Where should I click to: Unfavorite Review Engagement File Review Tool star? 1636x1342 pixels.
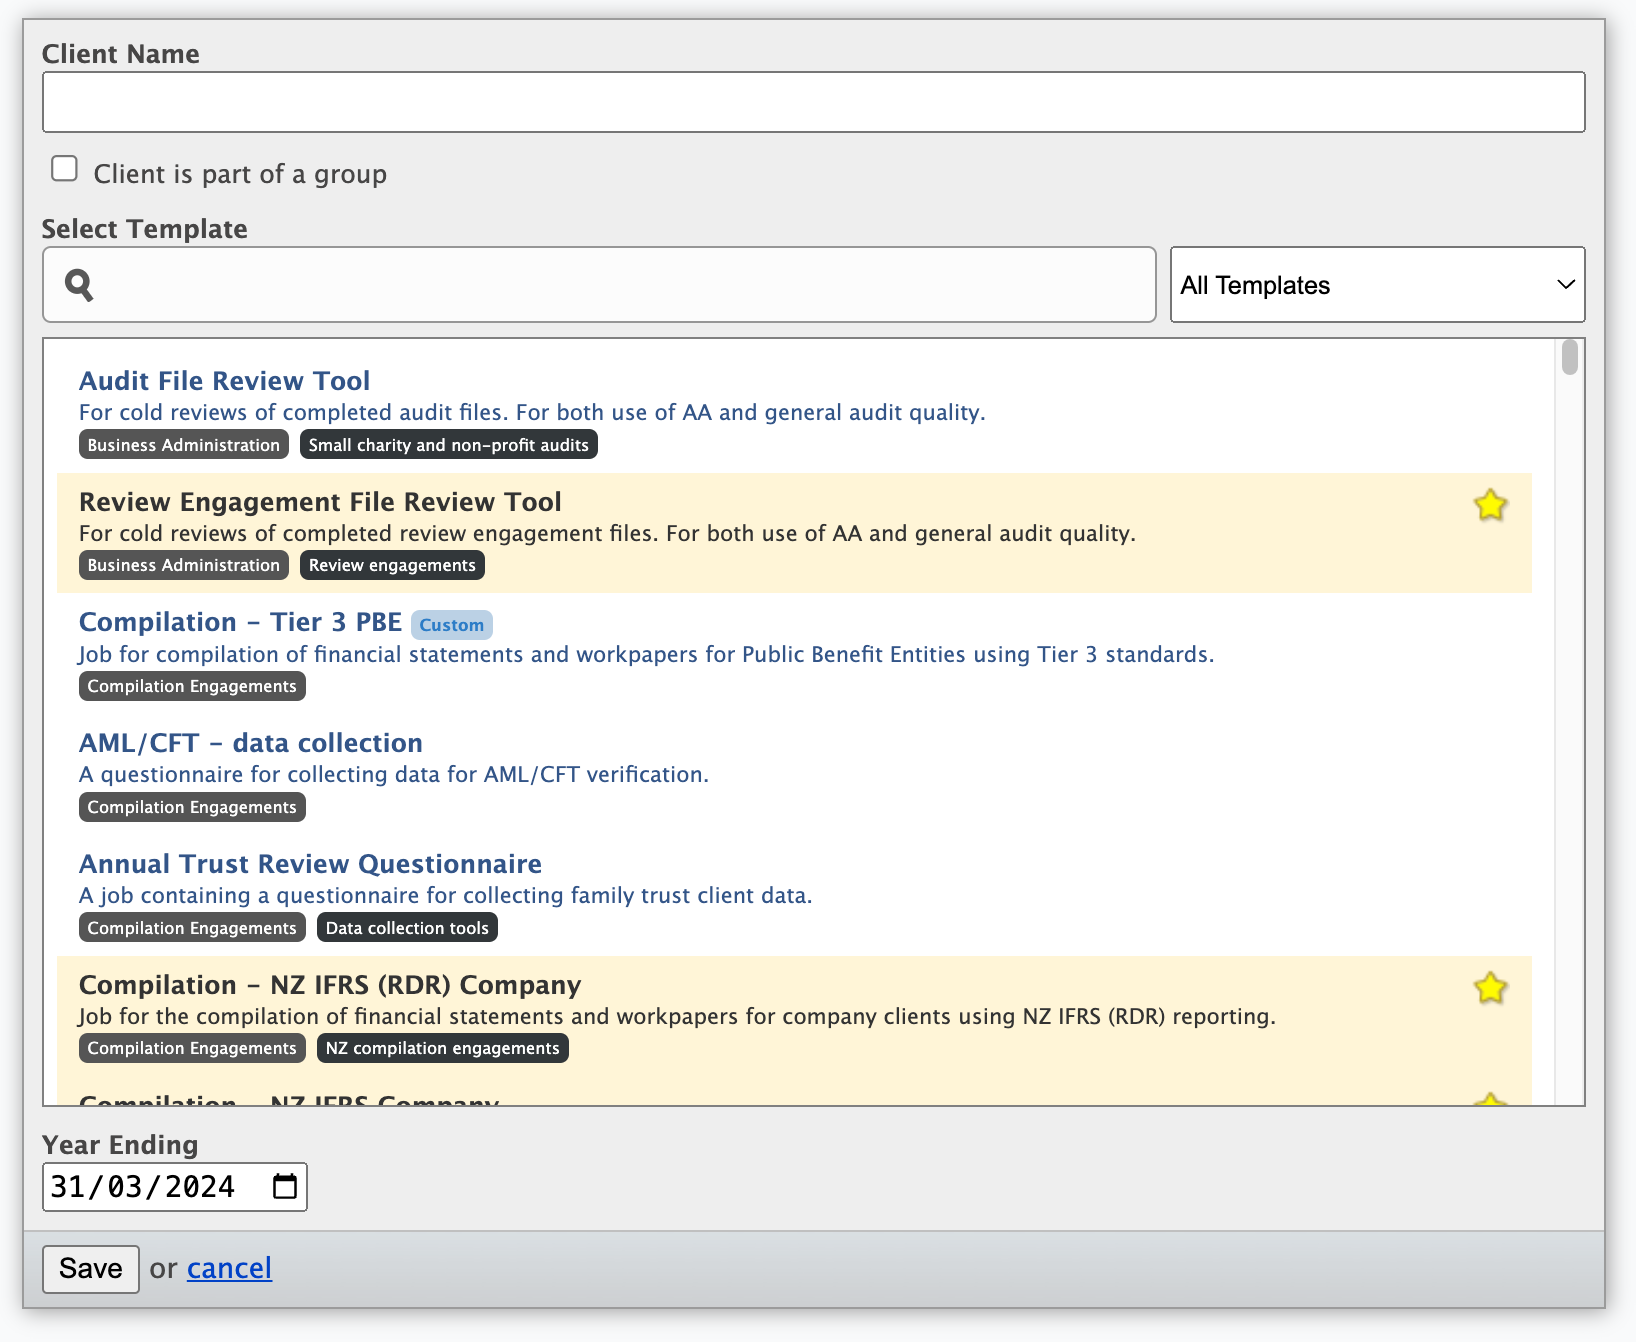1490,505
